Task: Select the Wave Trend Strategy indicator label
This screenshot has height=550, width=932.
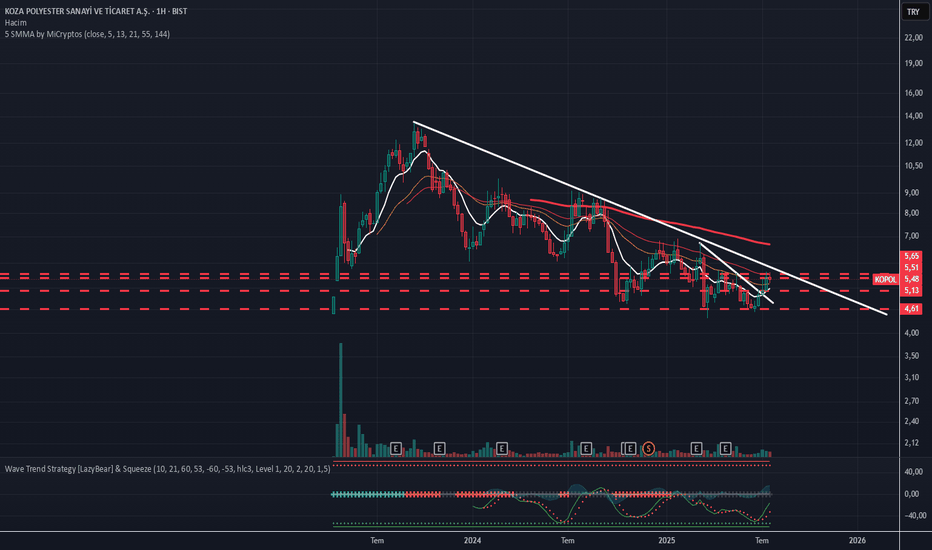Action: click(168, 469)
